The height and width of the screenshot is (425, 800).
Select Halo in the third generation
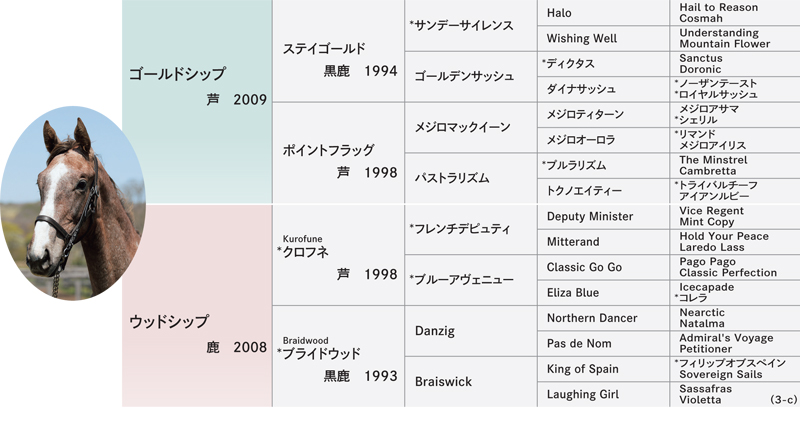click(603, 13)
